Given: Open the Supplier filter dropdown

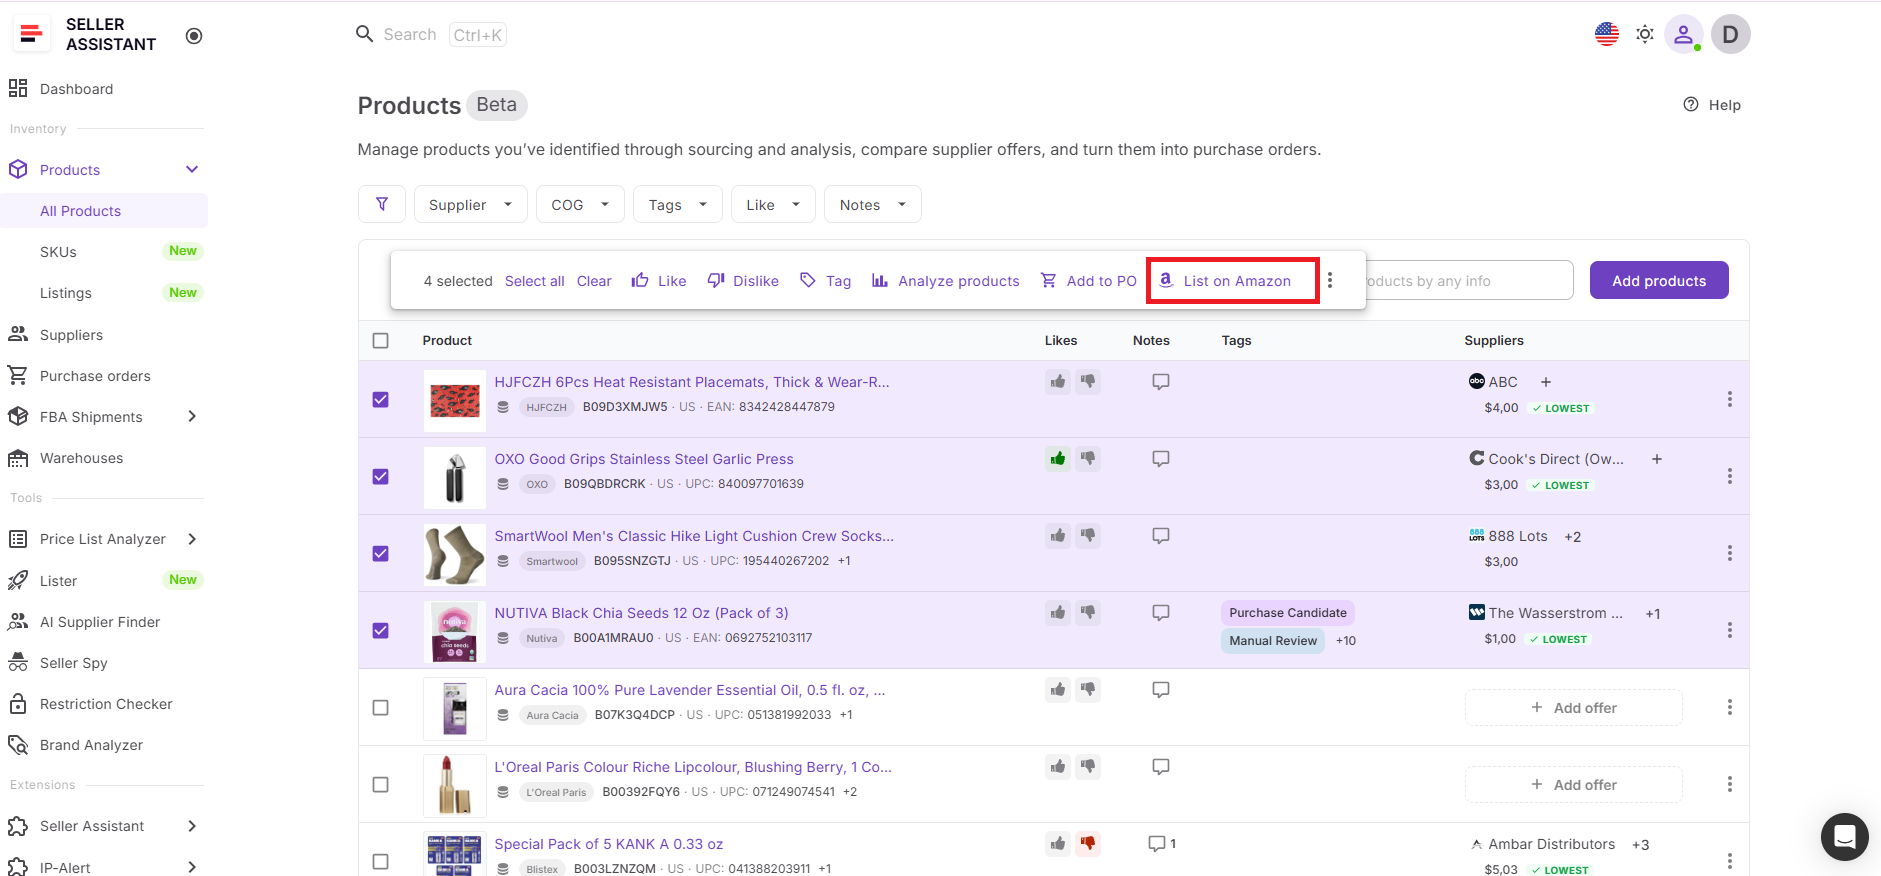Looking at the screenshot, I should point(471,204).
